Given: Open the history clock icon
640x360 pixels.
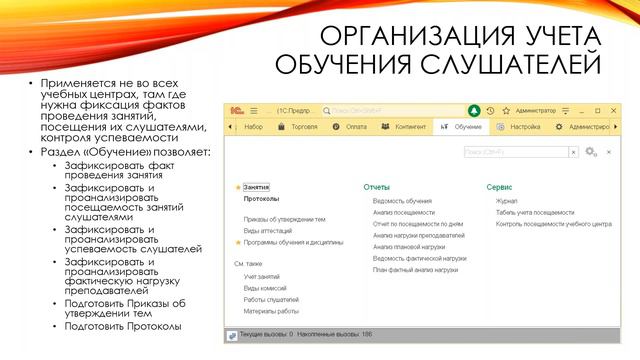Looking at the screenshot, I should coord(490,111).
